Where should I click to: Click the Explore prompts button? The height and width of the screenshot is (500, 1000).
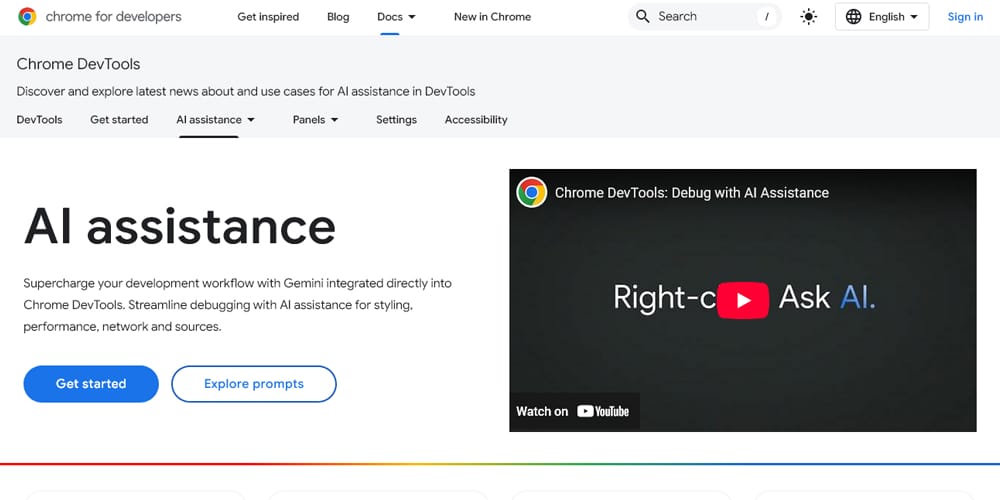pyautogui.click(x=254, y=384)
